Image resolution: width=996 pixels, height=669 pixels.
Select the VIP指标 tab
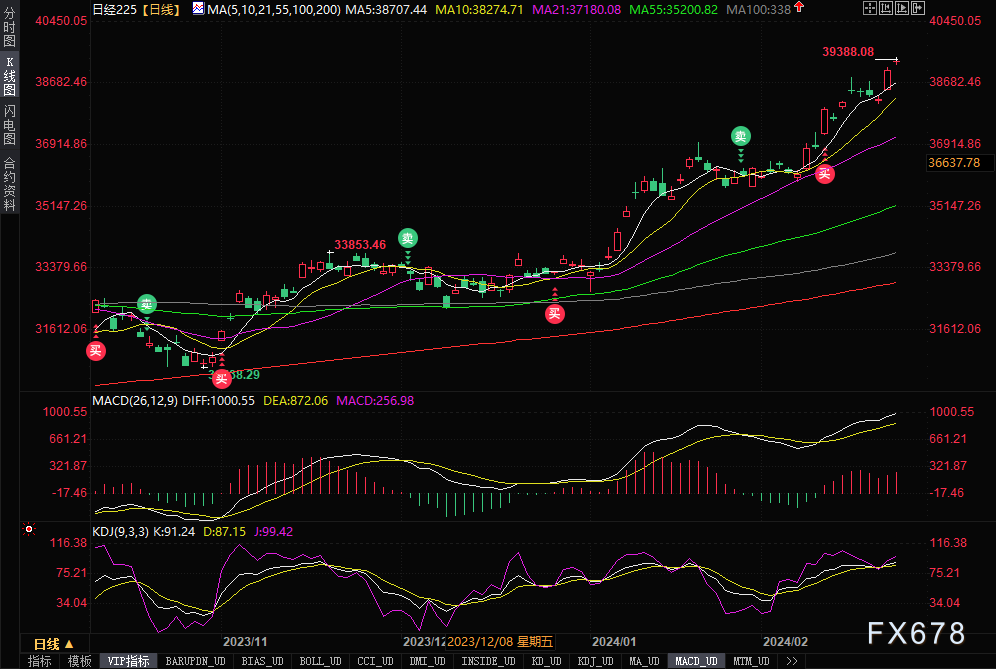128,661
